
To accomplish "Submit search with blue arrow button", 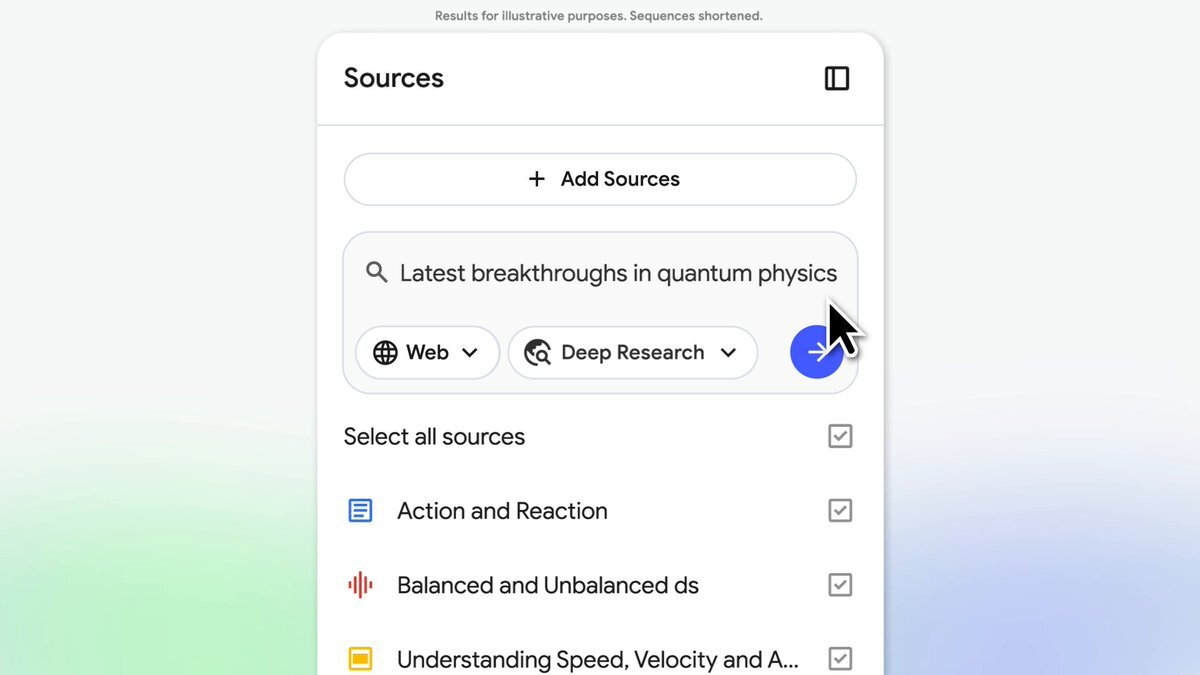I will click(816, 352).
